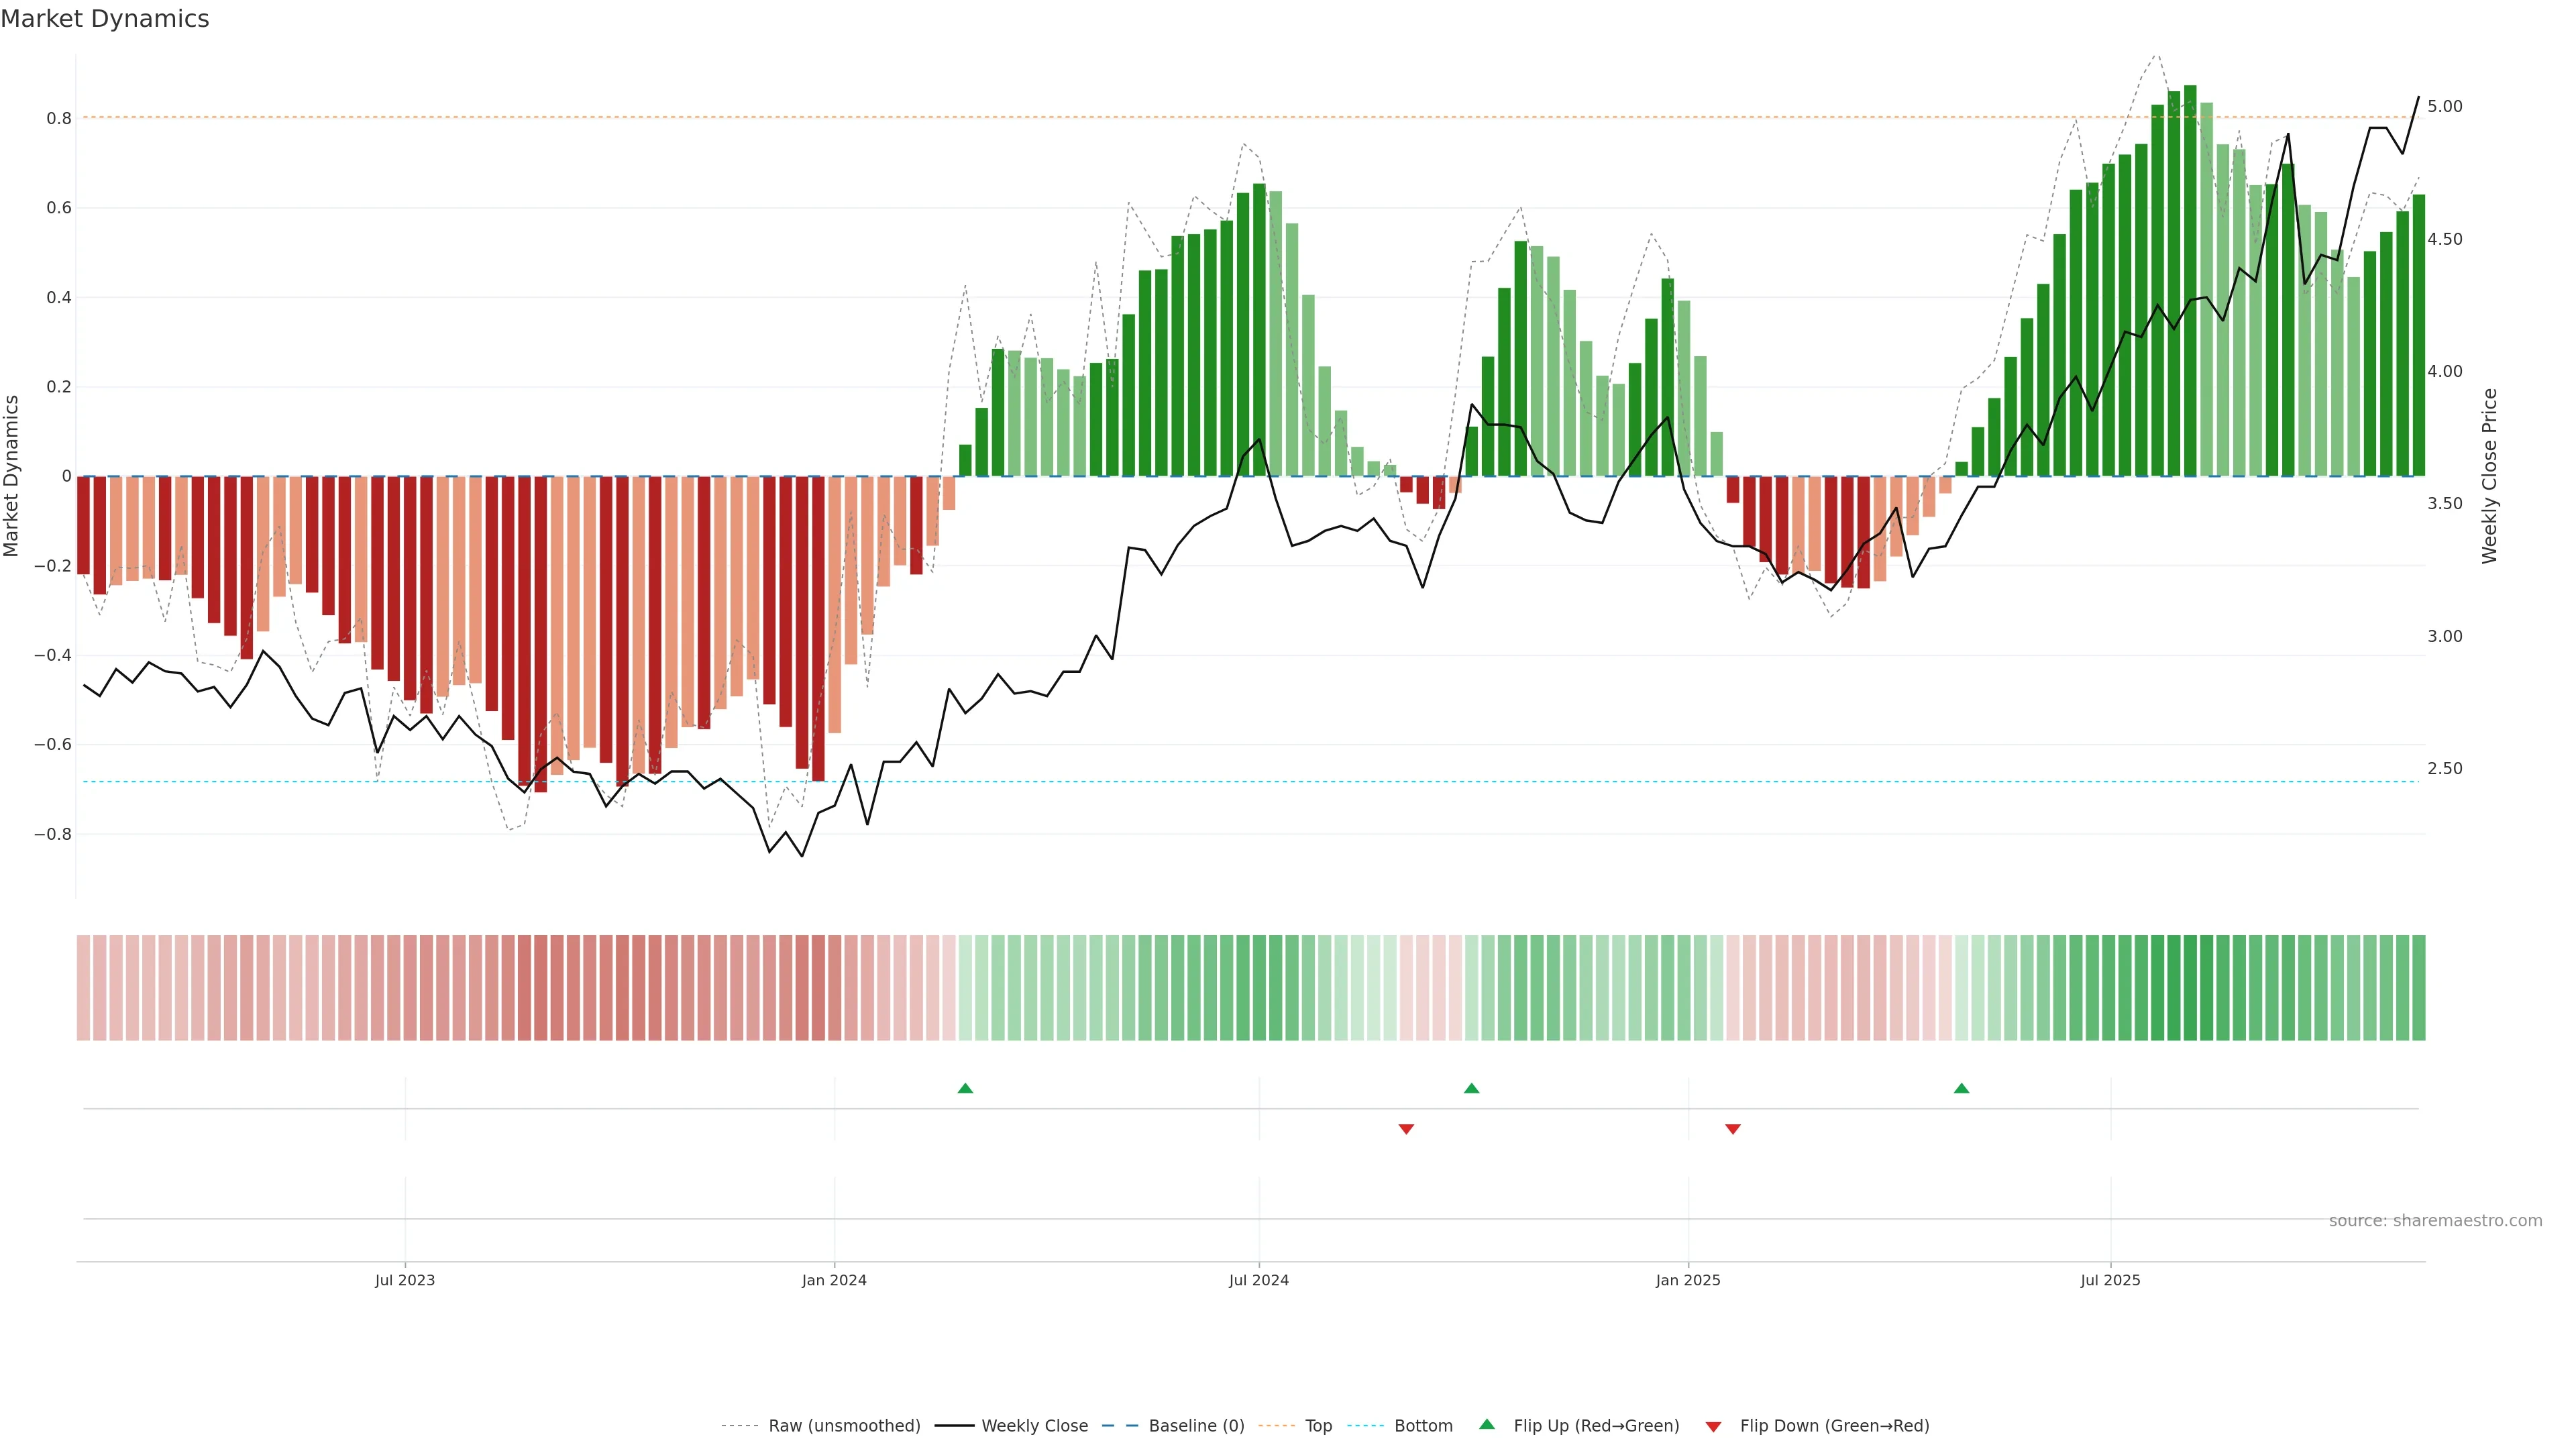Click the 5.00 price axis tick label
This screenshot has height=1449, width=2576.
2444,106
